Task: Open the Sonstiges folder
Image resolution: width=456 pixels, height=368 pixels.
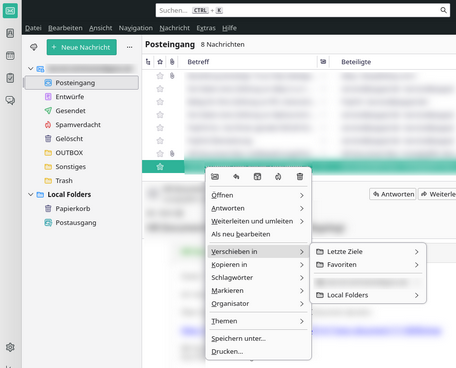Action: (82, 167)
